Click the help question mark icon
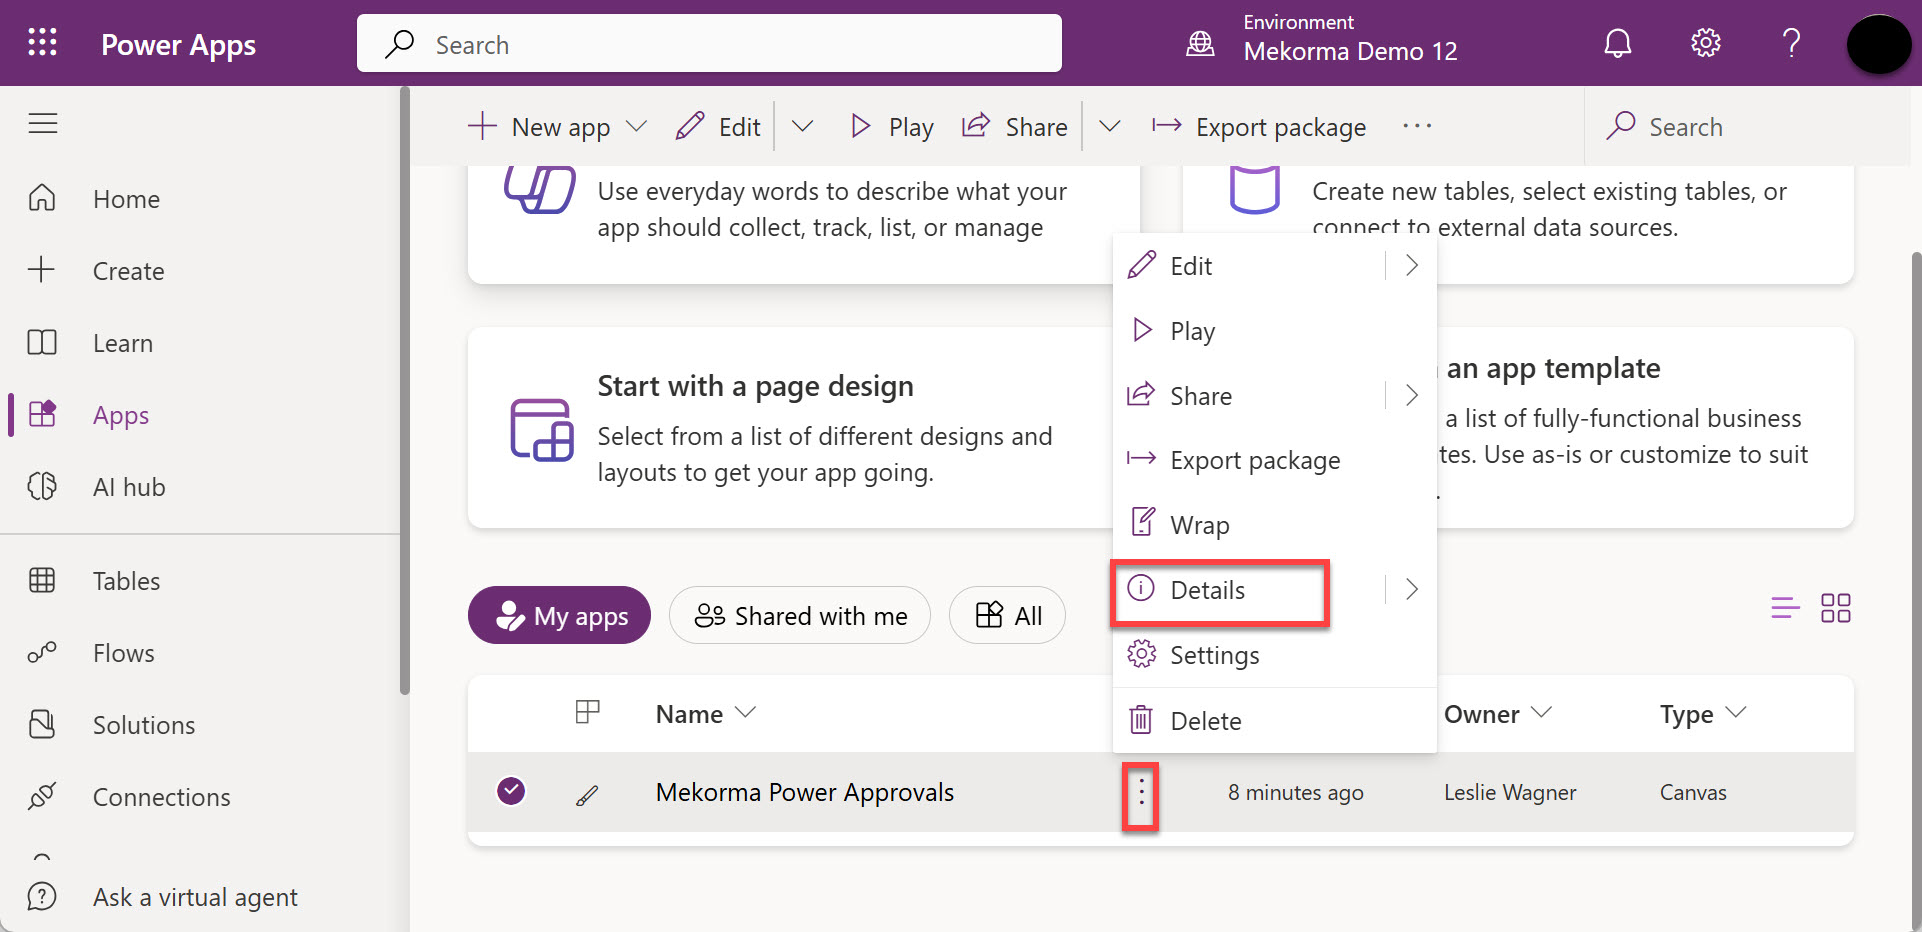The width and height of the screenshot is (1922, 932). coord(1791,43)
